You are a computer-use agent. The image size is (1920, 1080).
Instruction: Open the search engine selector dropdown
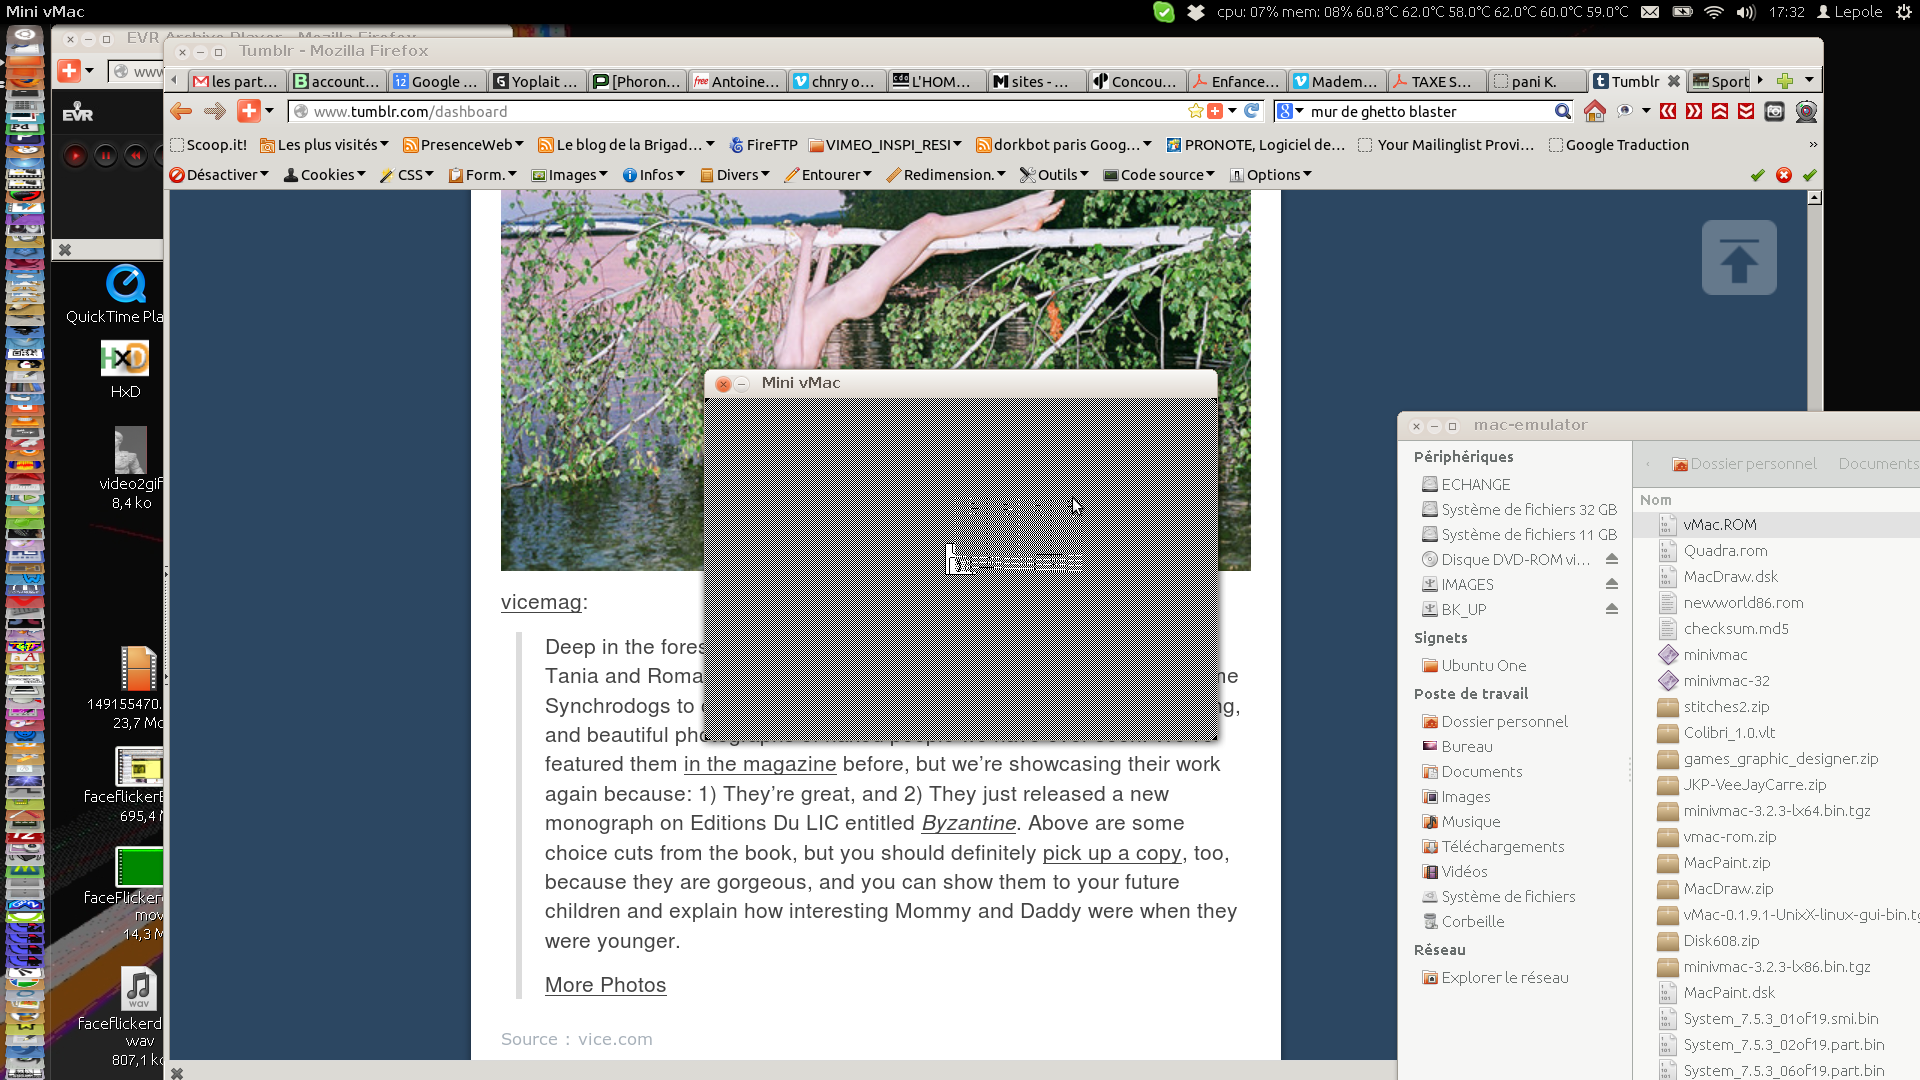(x=1290, y=111)
